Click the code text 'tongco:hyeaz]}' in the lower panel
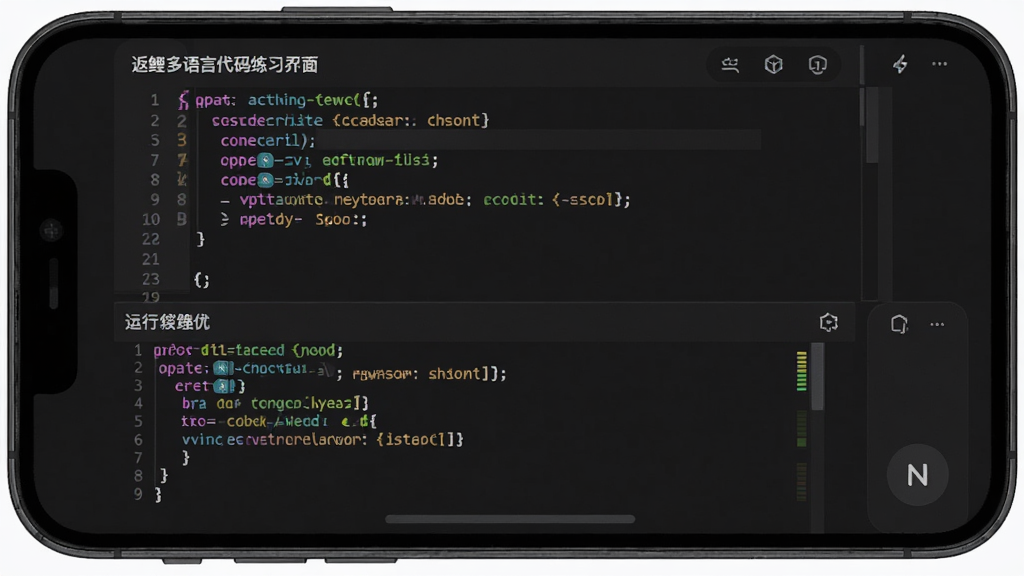This screenshot has width=1024, height=576. click(310, 403)
